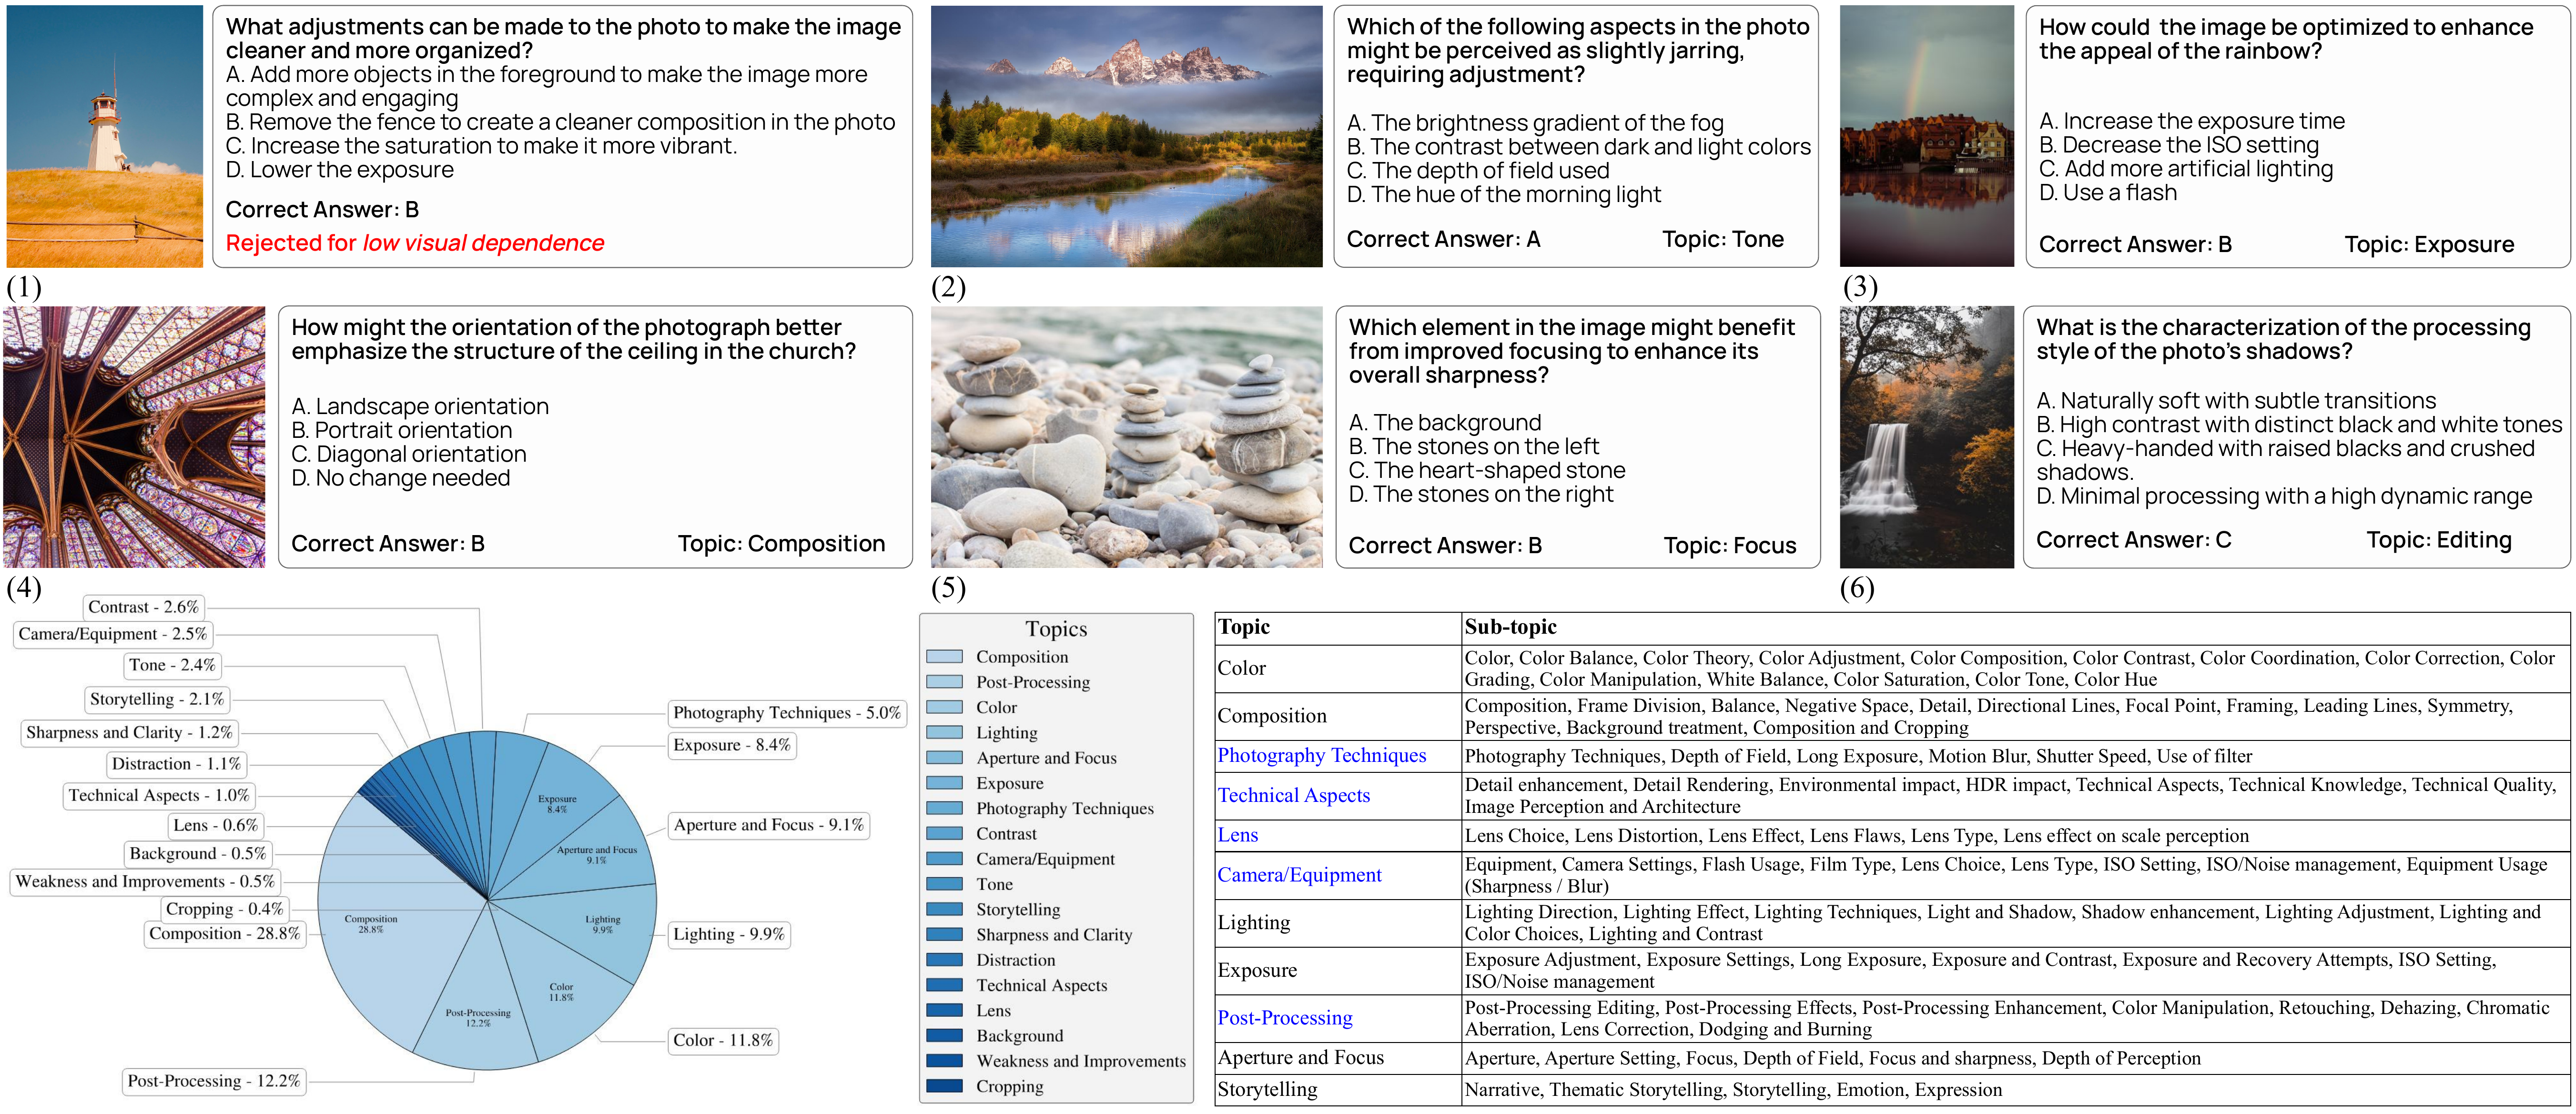Click option 'B. Portrait orientation'
Screen dimensions: 2576x1114
402,430
